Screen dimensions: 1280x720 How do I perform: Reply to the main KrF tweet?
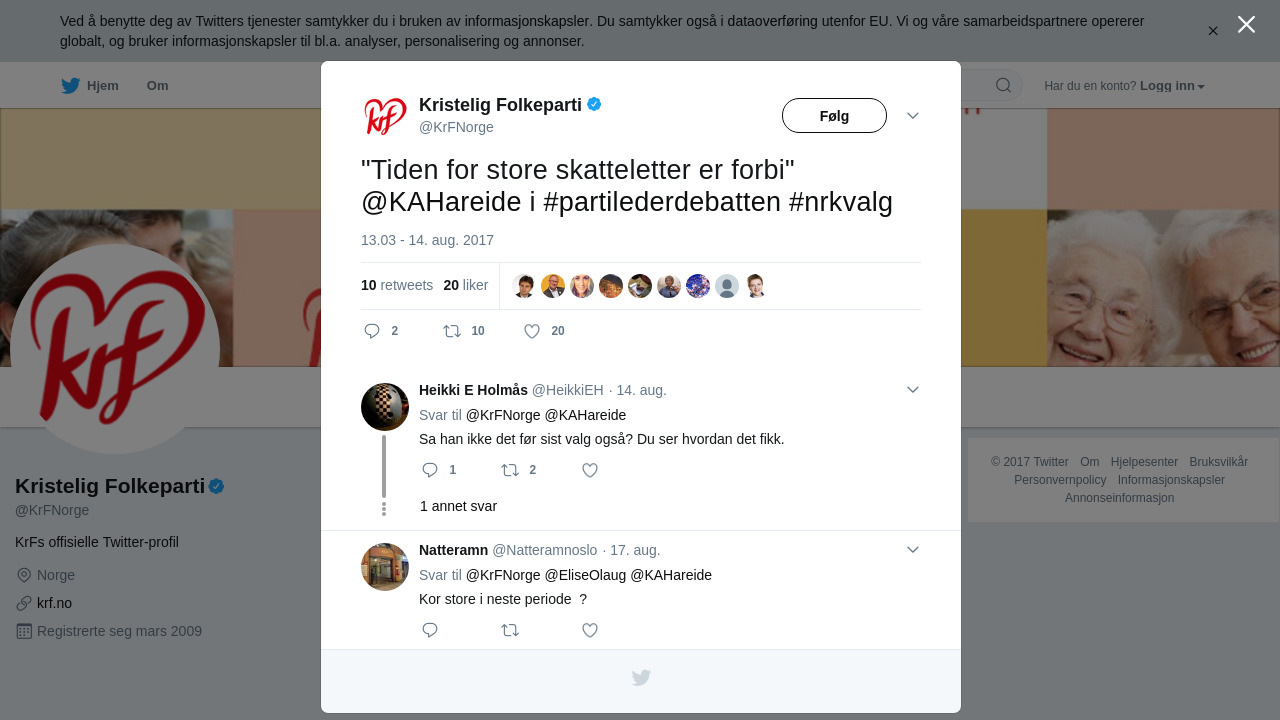pos(372,331)
